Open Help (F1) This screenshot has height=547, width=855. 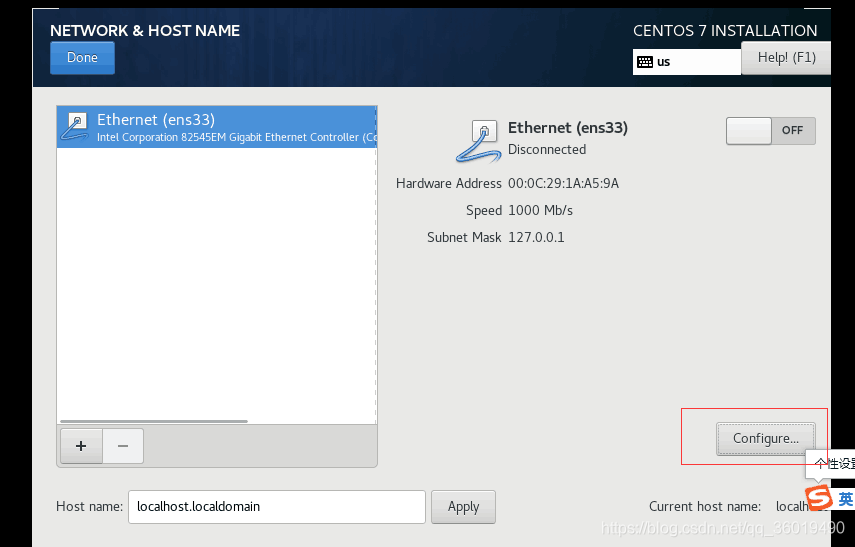[x=786, y=58]
